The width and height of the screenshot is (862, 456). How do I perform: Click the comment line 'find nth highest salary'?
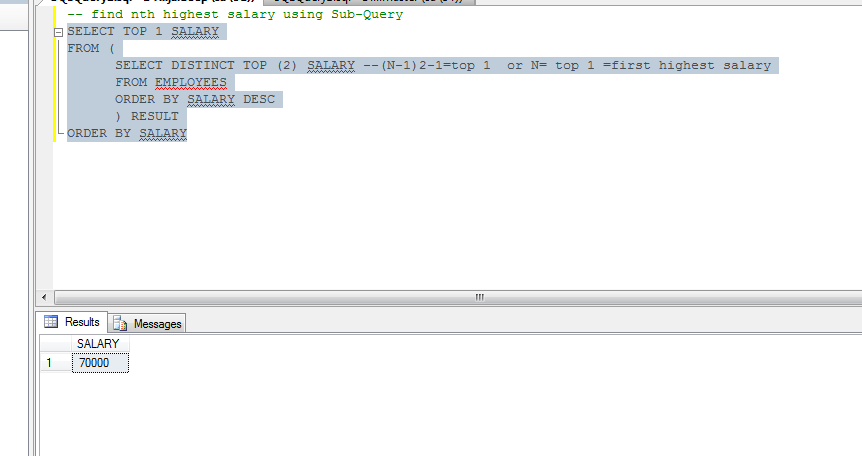235,14
